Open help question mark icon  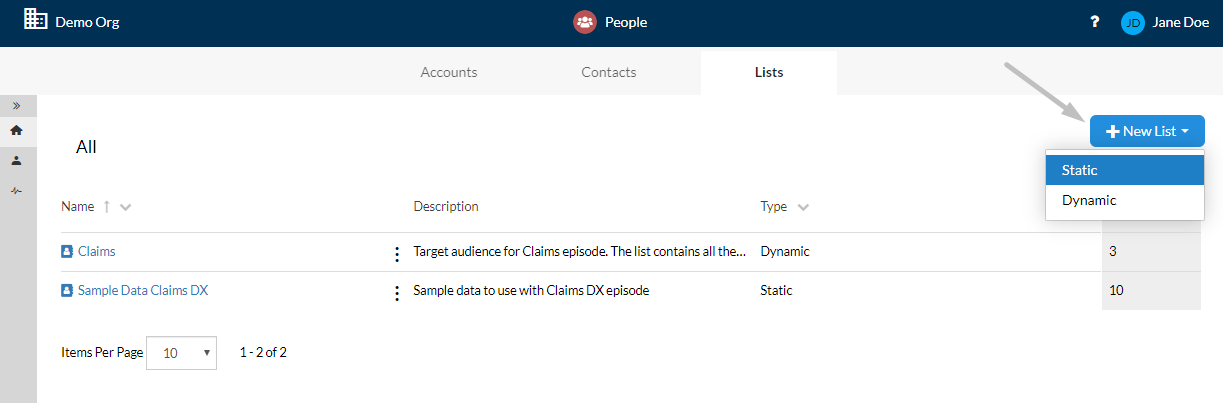tap(1095, 22)
